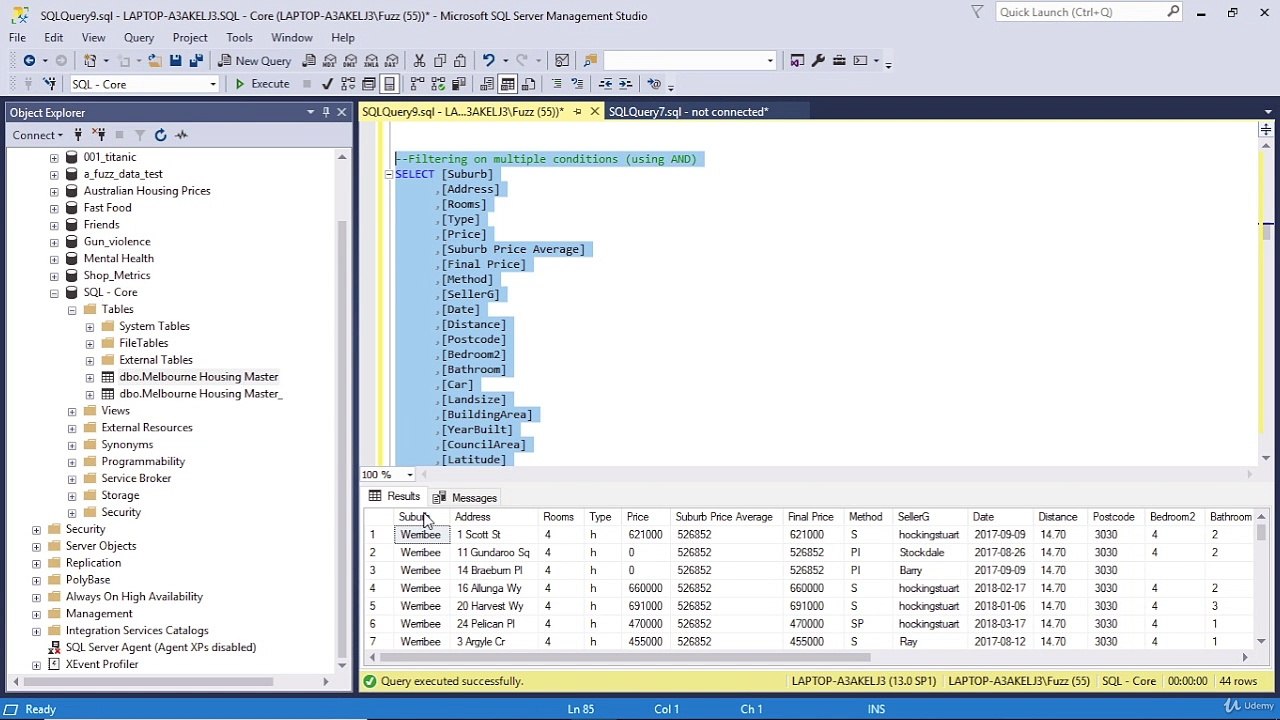Click Connect Object Explorer plug icon

tap(78, 135)
